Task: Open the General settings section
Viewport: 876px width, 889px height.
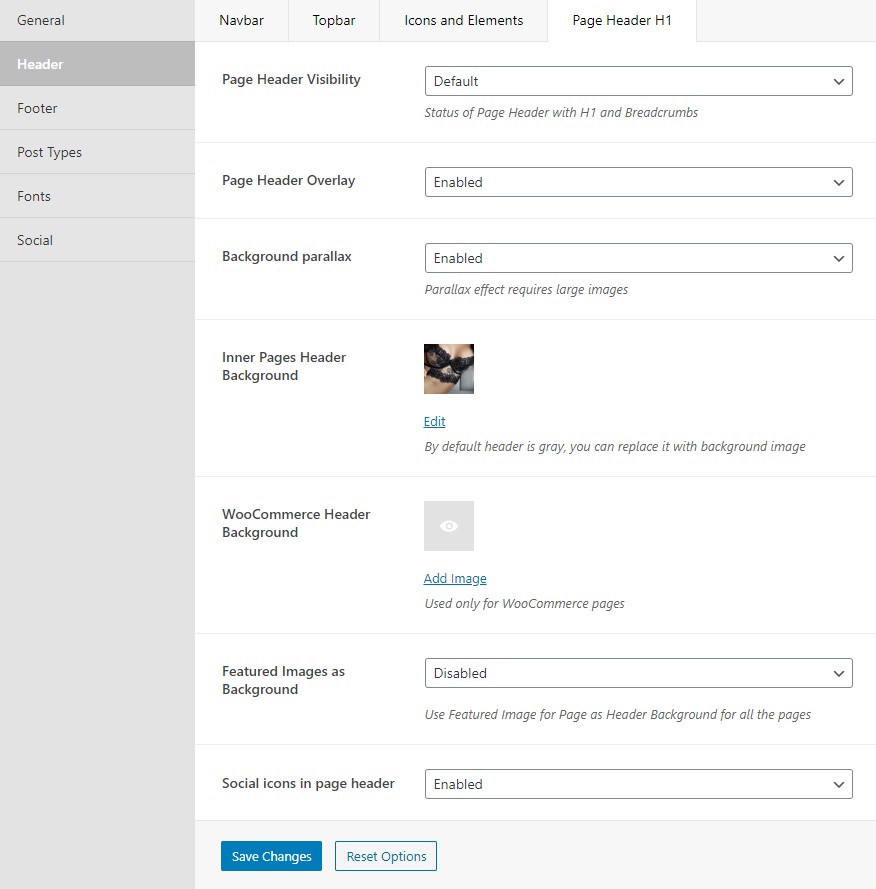Action: click(x=98, y=20)
